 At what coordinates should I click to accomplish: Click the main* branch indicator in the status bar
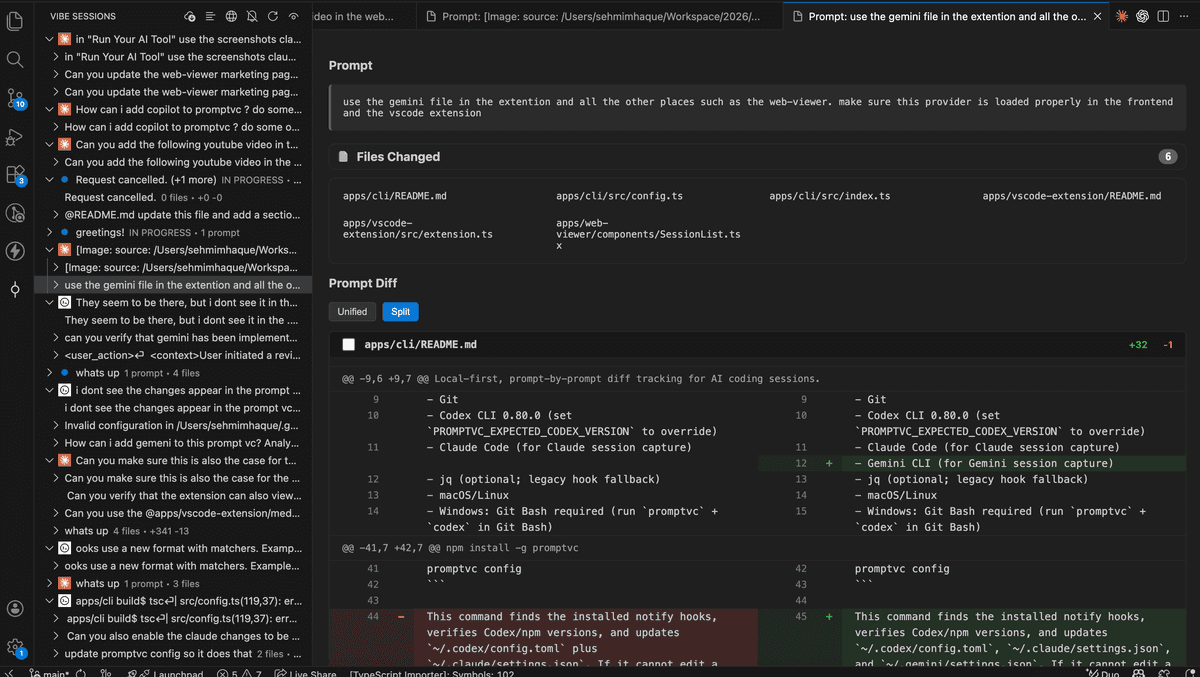[x=47, y=672]
